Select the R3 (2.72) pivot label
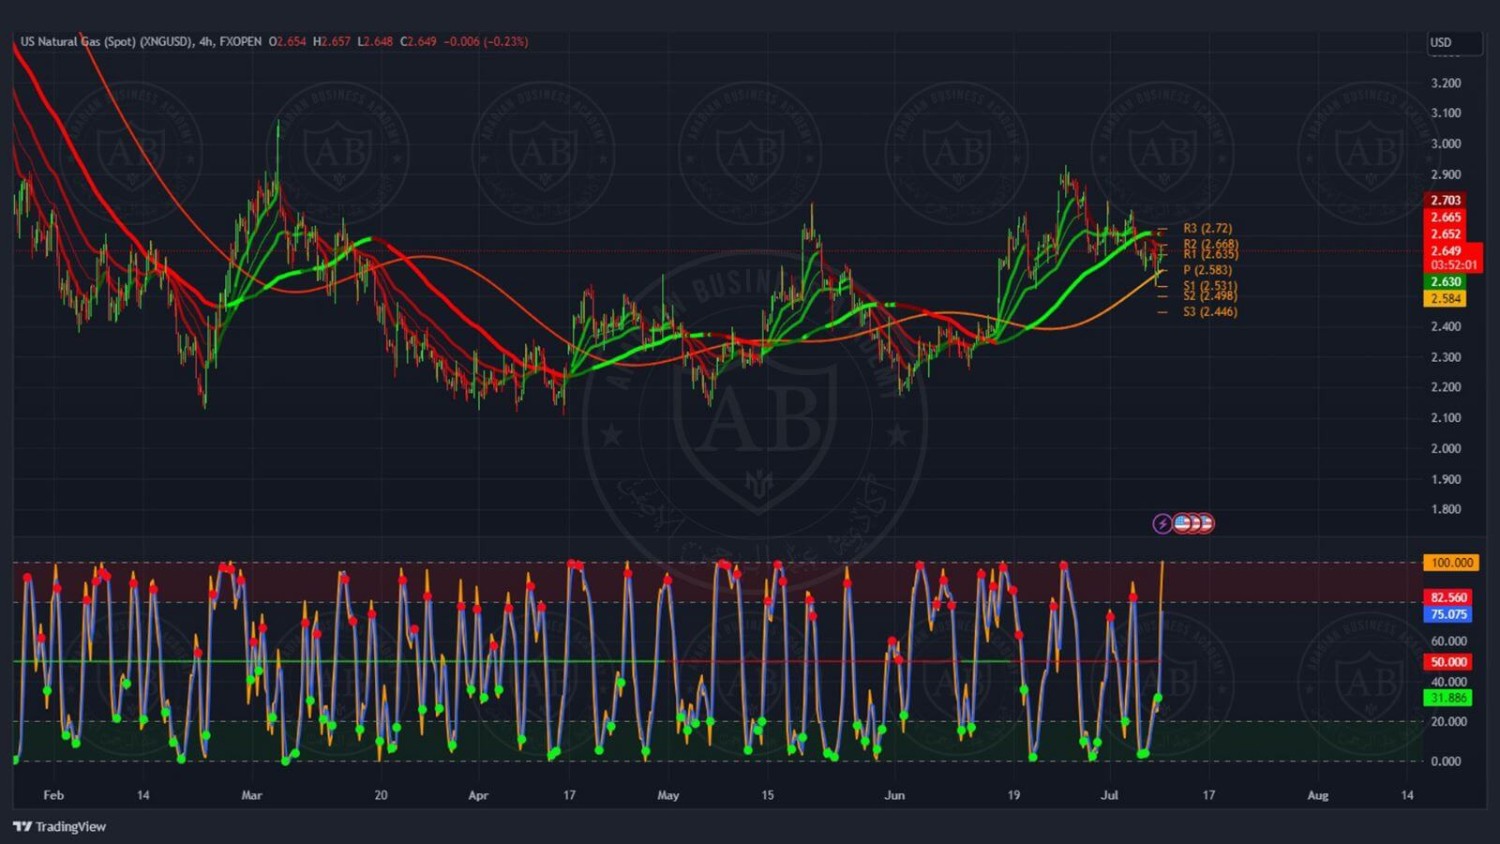Screen dimensions: 1500x844 pyautogui.click(x=1207, y=229)
